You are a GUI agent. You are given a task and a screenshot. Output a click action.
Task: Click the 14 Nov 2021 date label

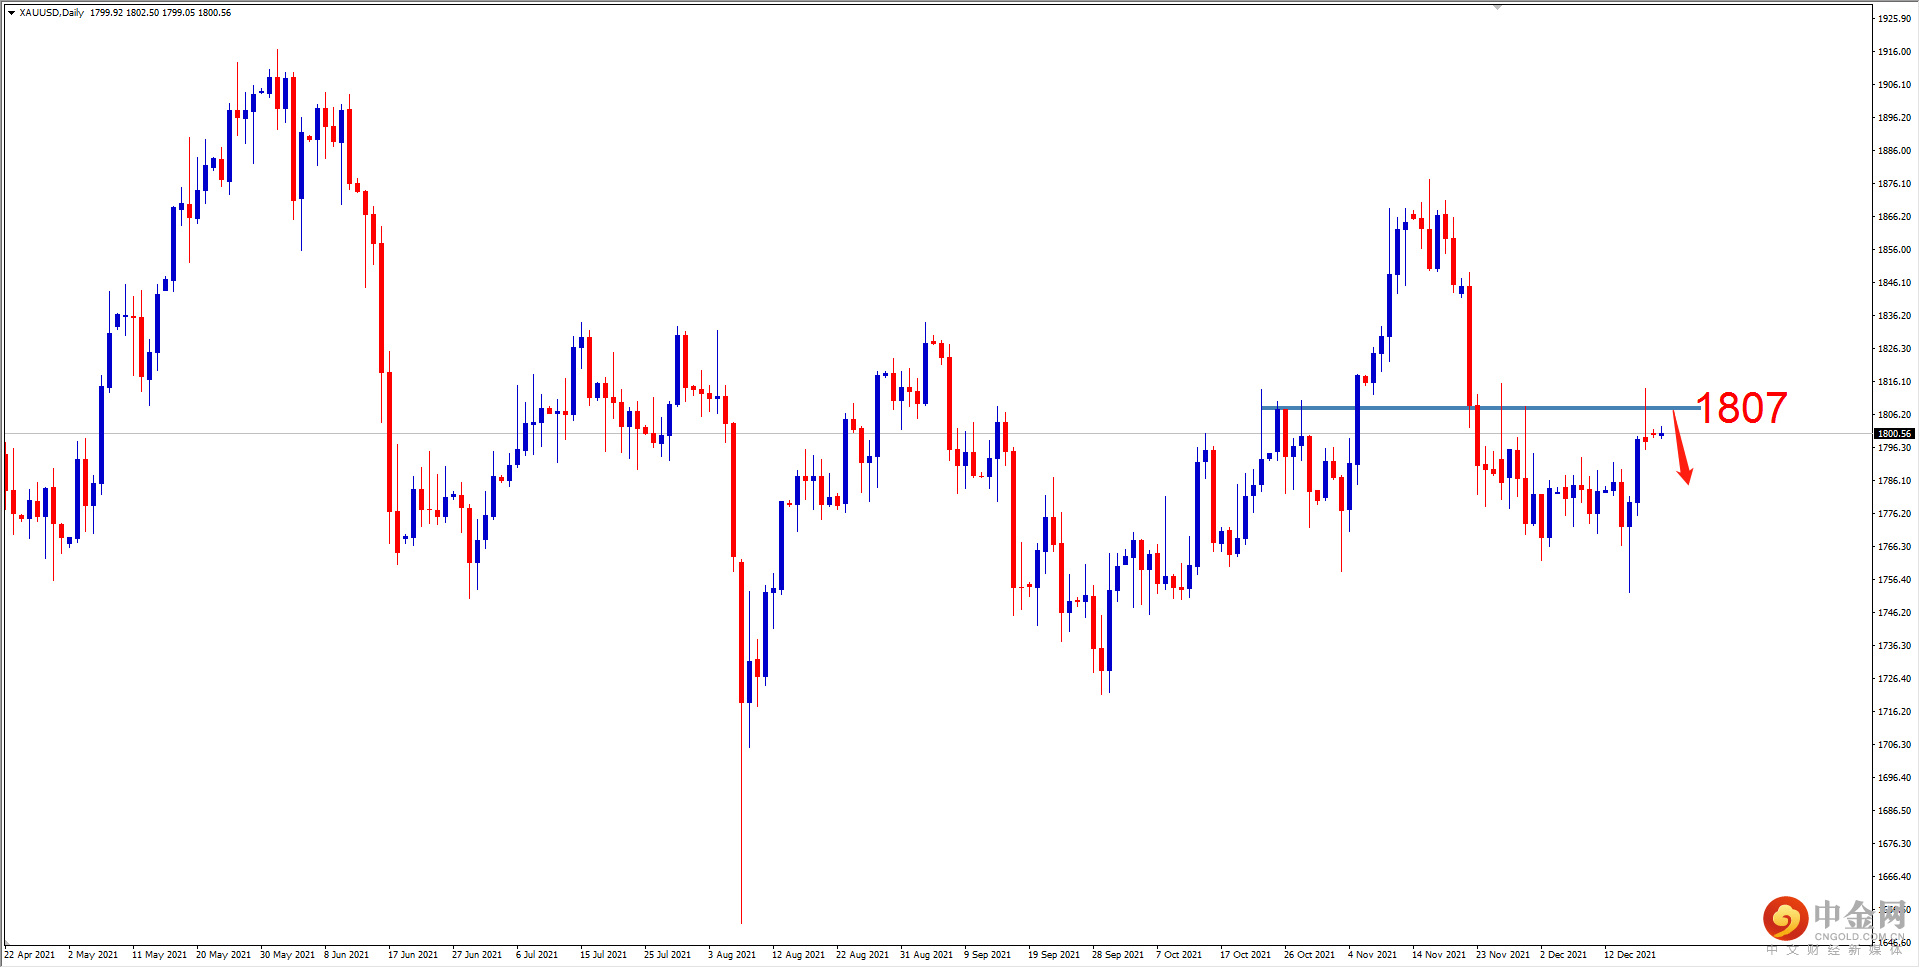point(1439,955)
